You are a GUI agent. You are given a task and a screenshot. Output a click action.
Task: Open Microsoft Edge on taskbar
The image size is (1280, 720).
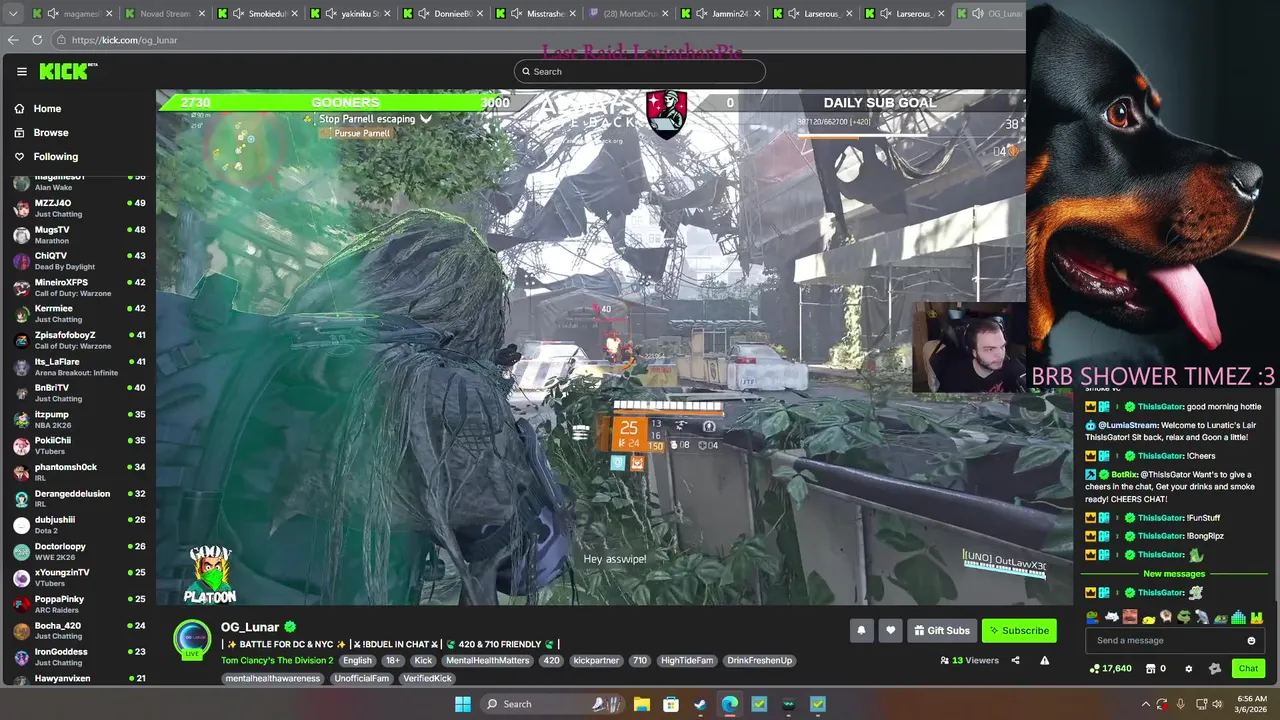coord(730,704)
